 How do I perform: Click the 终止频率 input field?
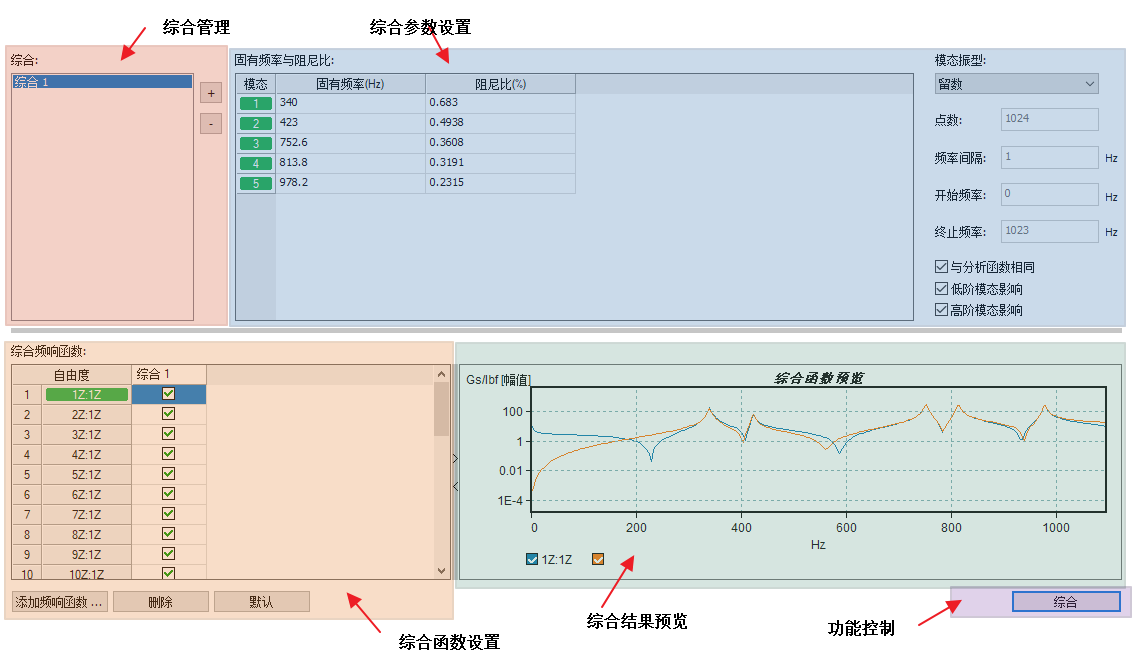(1049, 231)
